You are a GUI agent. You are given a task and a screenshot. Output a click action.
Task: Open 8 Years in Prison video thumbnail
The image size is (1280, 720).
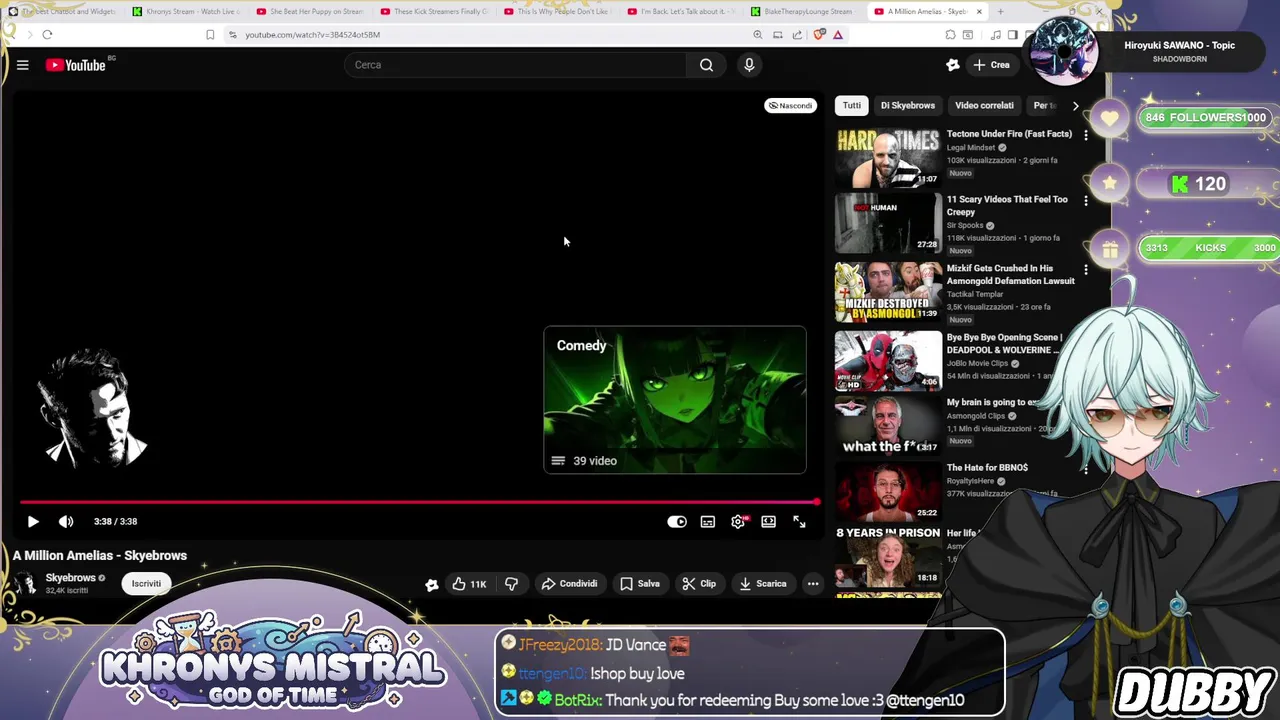point(888,556)
